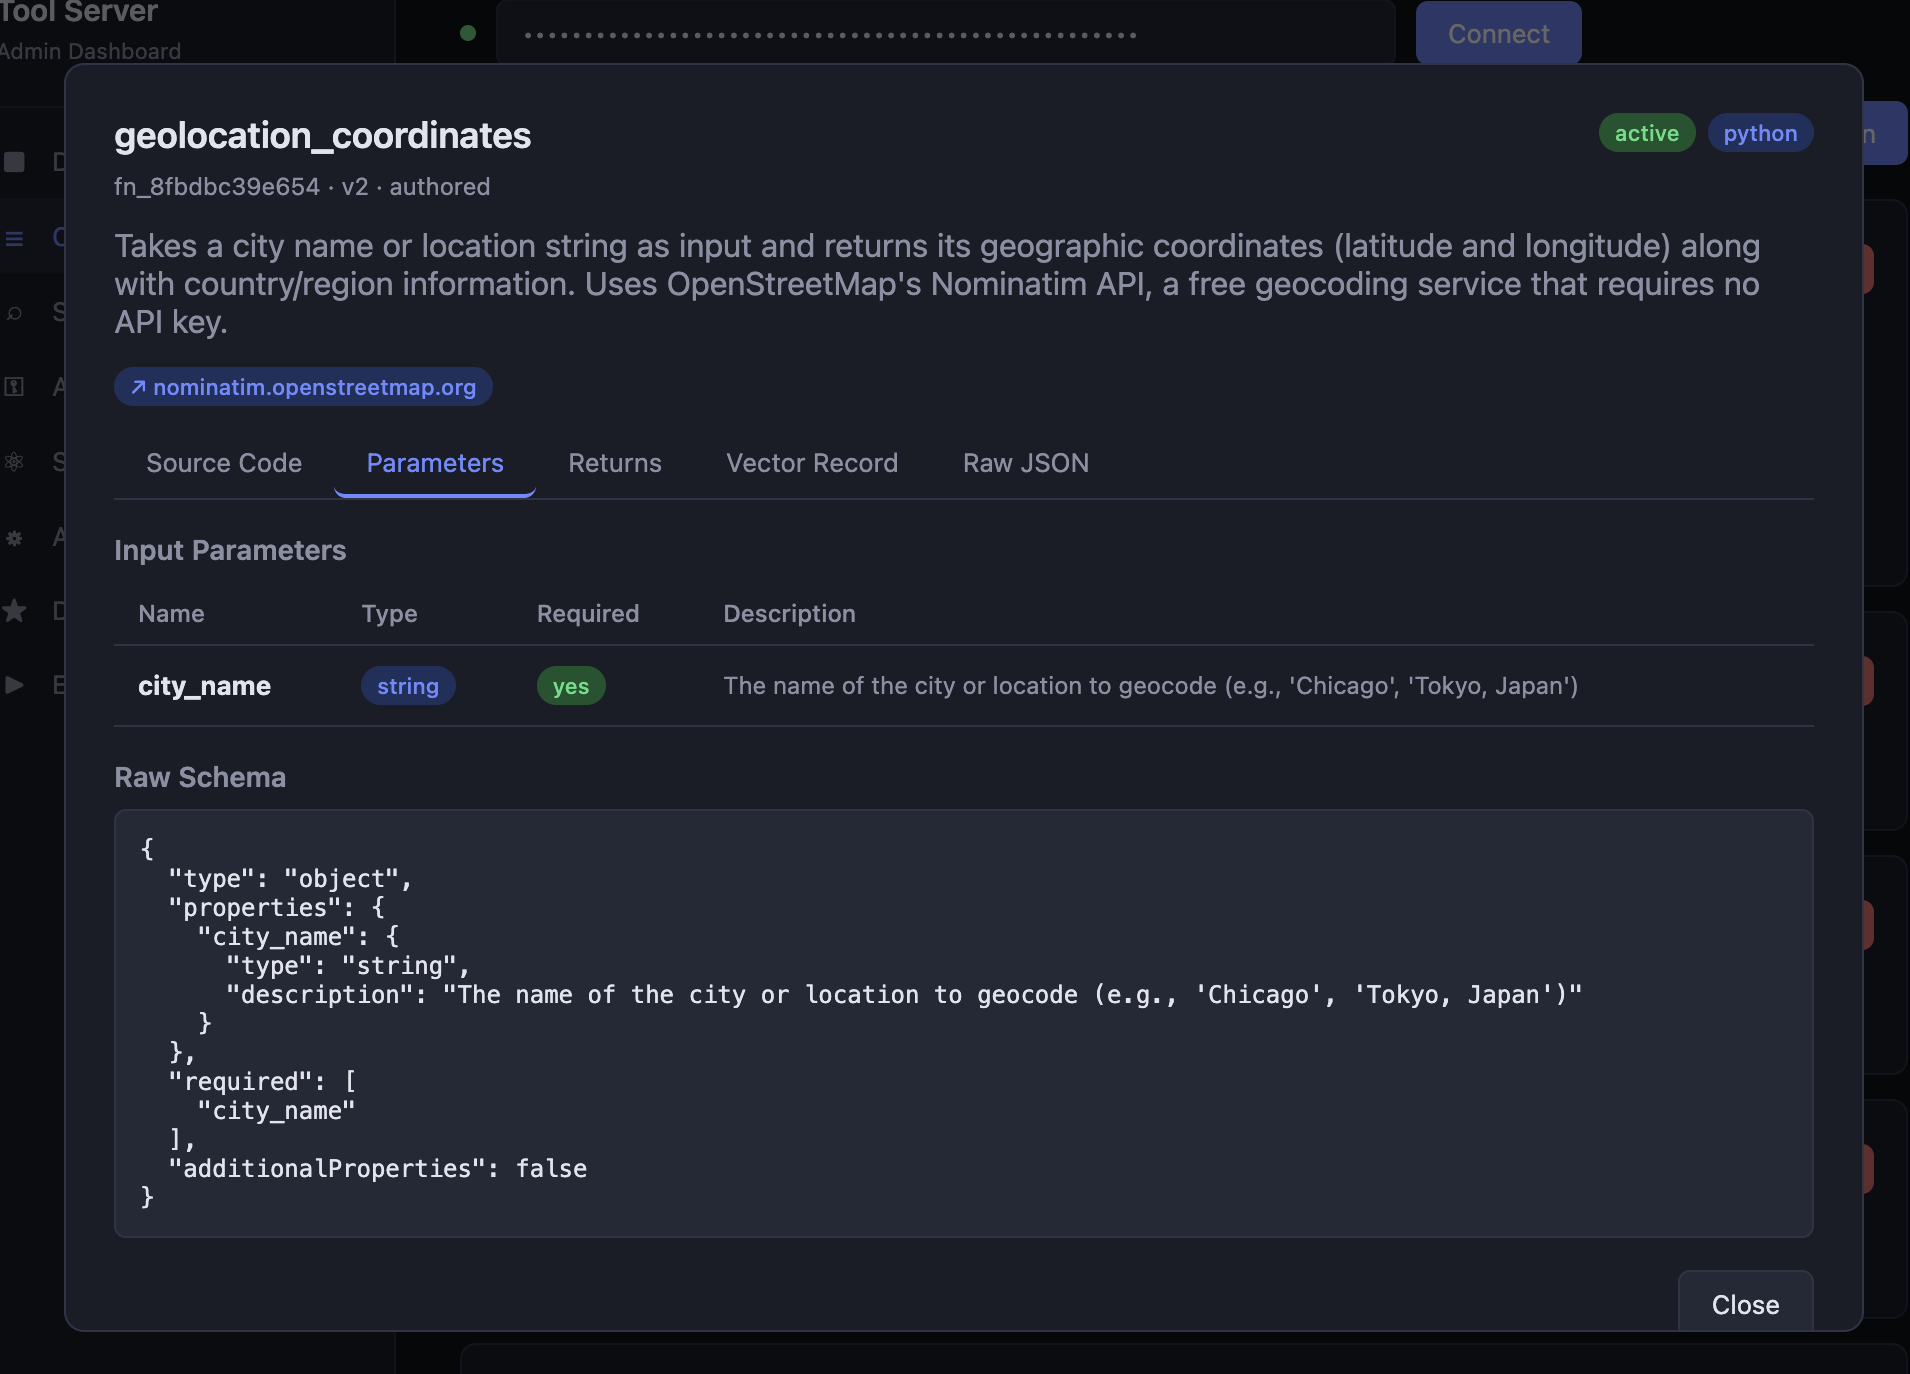Click the string type badge
Image resolution: width=1910 pixels, height=1374 pixels.
(408, 686)
